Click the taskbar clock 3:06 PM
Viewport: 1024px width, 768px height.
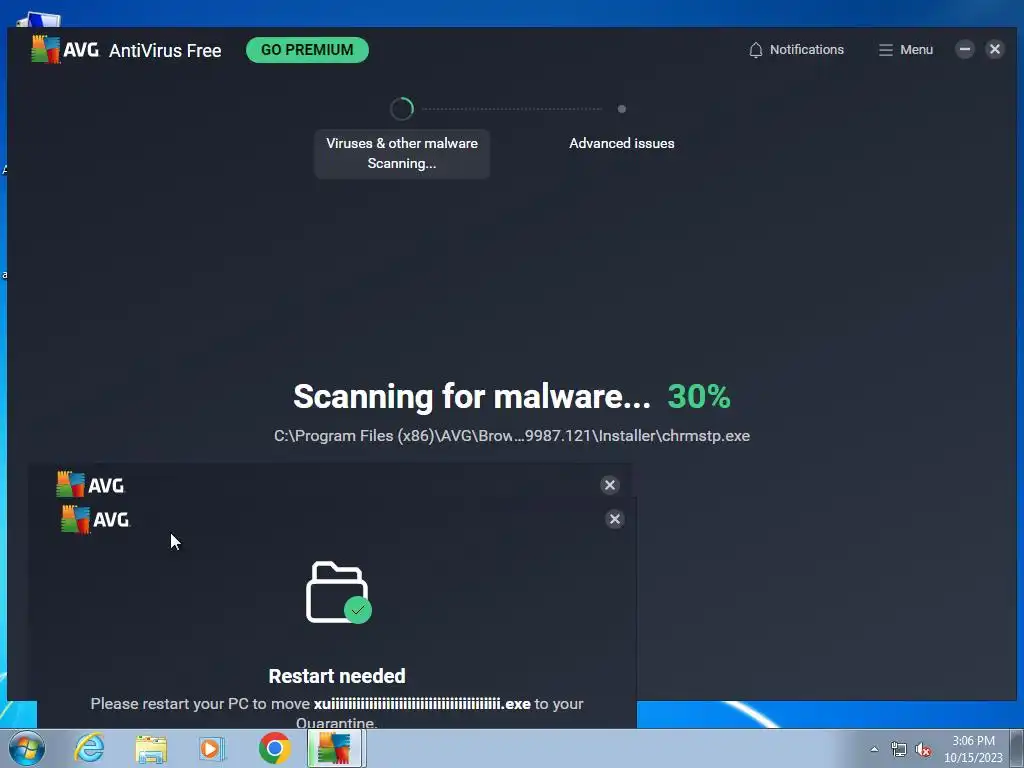point(973,749)
